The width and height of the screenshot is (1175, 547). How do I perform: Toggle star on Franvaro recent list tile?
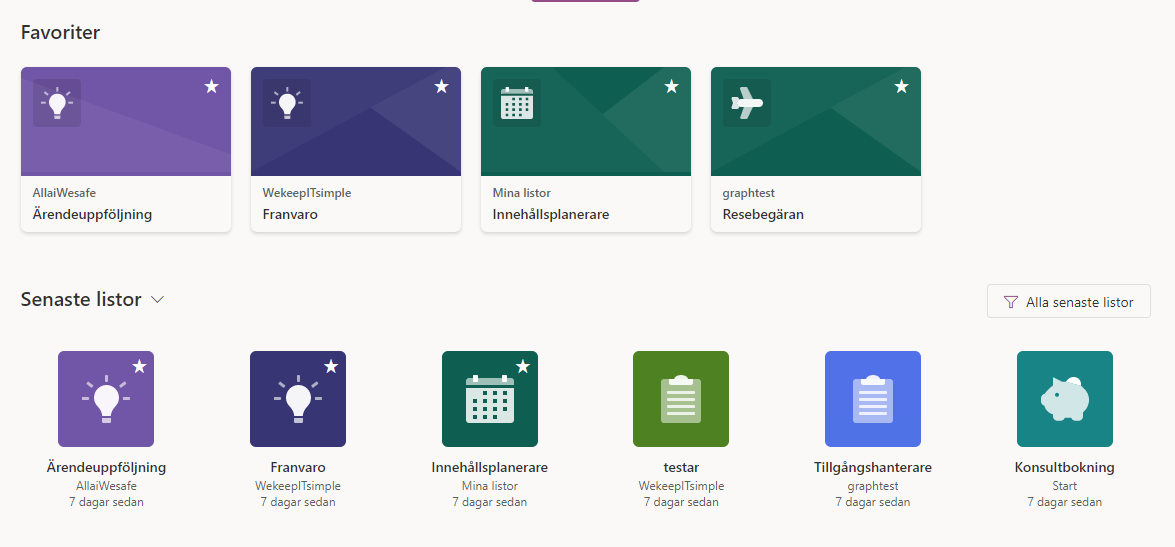(x=331, y=366)
